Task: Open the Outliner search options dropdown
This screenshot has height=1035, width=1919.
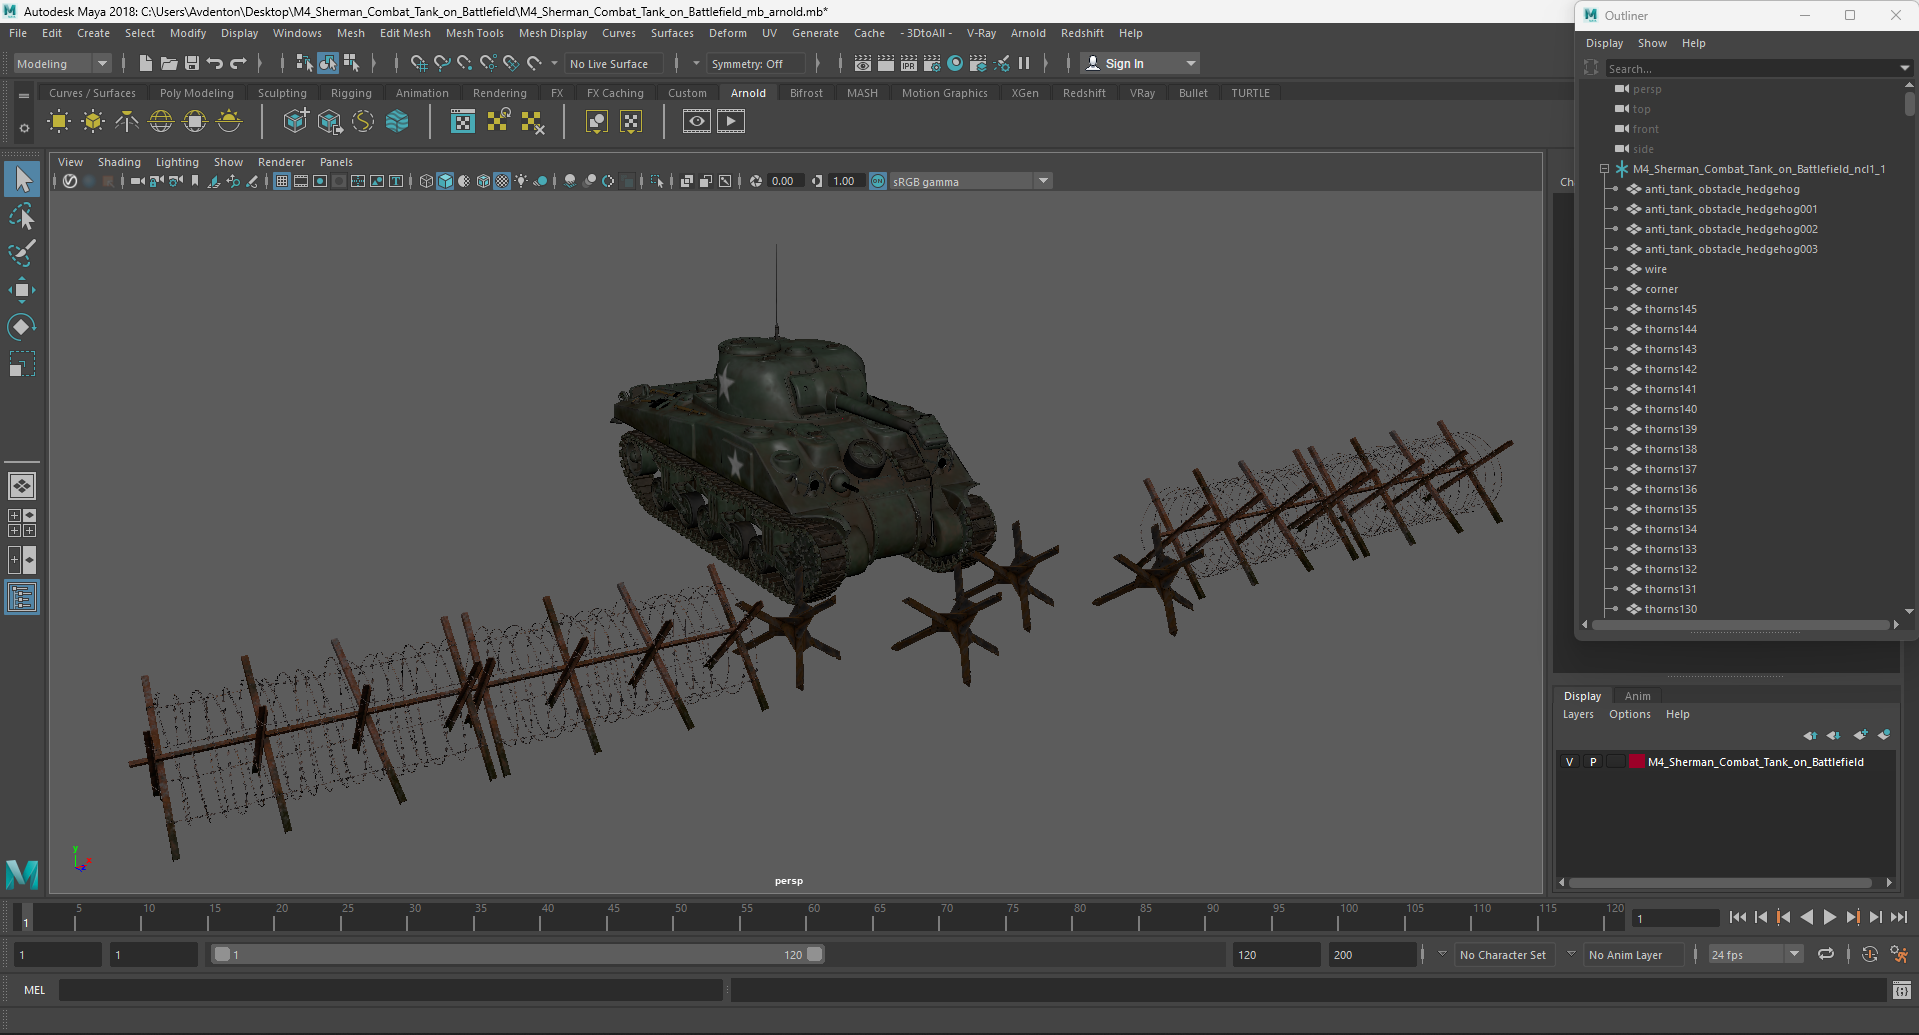Action: click(1904, 68)
